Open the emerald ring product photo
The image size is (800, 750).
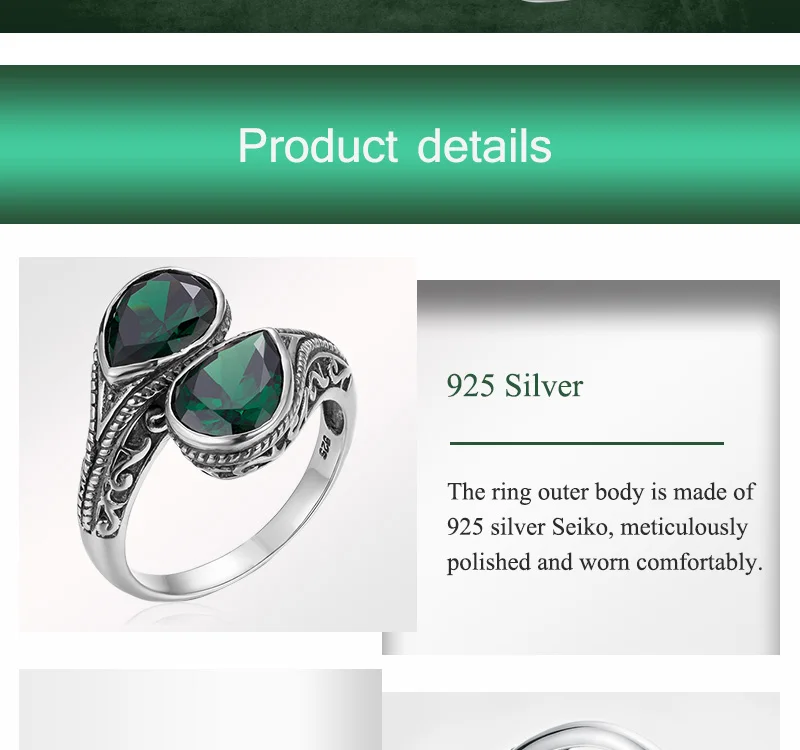(218, 444)
